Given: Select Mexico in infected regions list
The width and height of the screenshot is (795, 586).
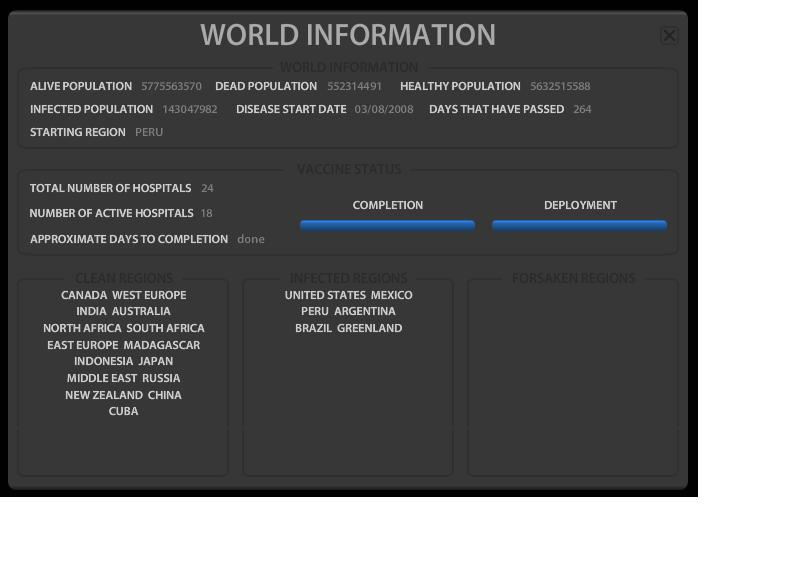Looking at the screenshot, I should 392,295.
